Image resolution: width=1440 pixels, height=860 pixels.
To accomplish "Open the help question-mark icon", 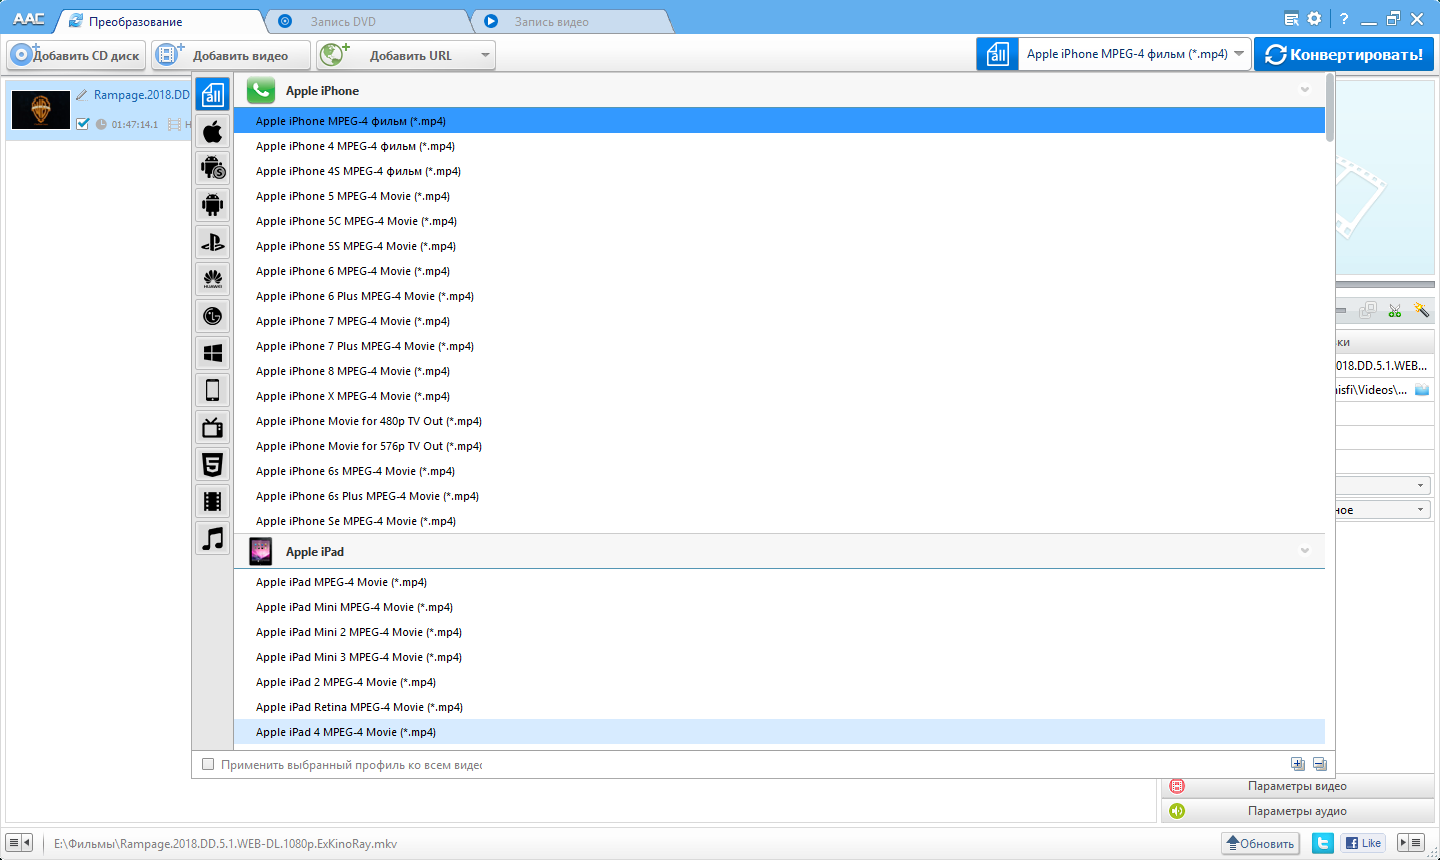I will click(1343, 18).
